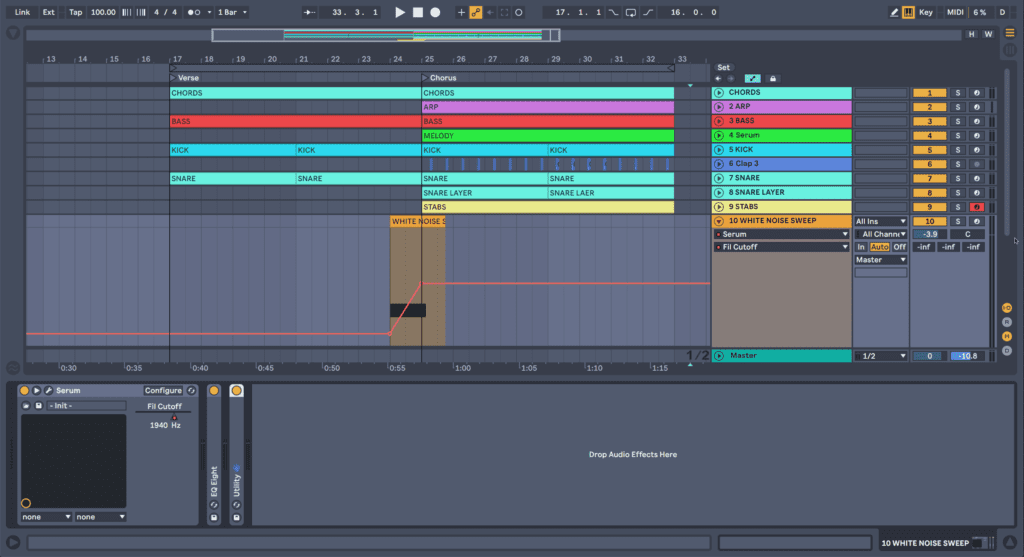The width and height of the screenshot is (1024, 557).
Task: Click the Loop switch in the transport
Action: click(x=631, y=12)
